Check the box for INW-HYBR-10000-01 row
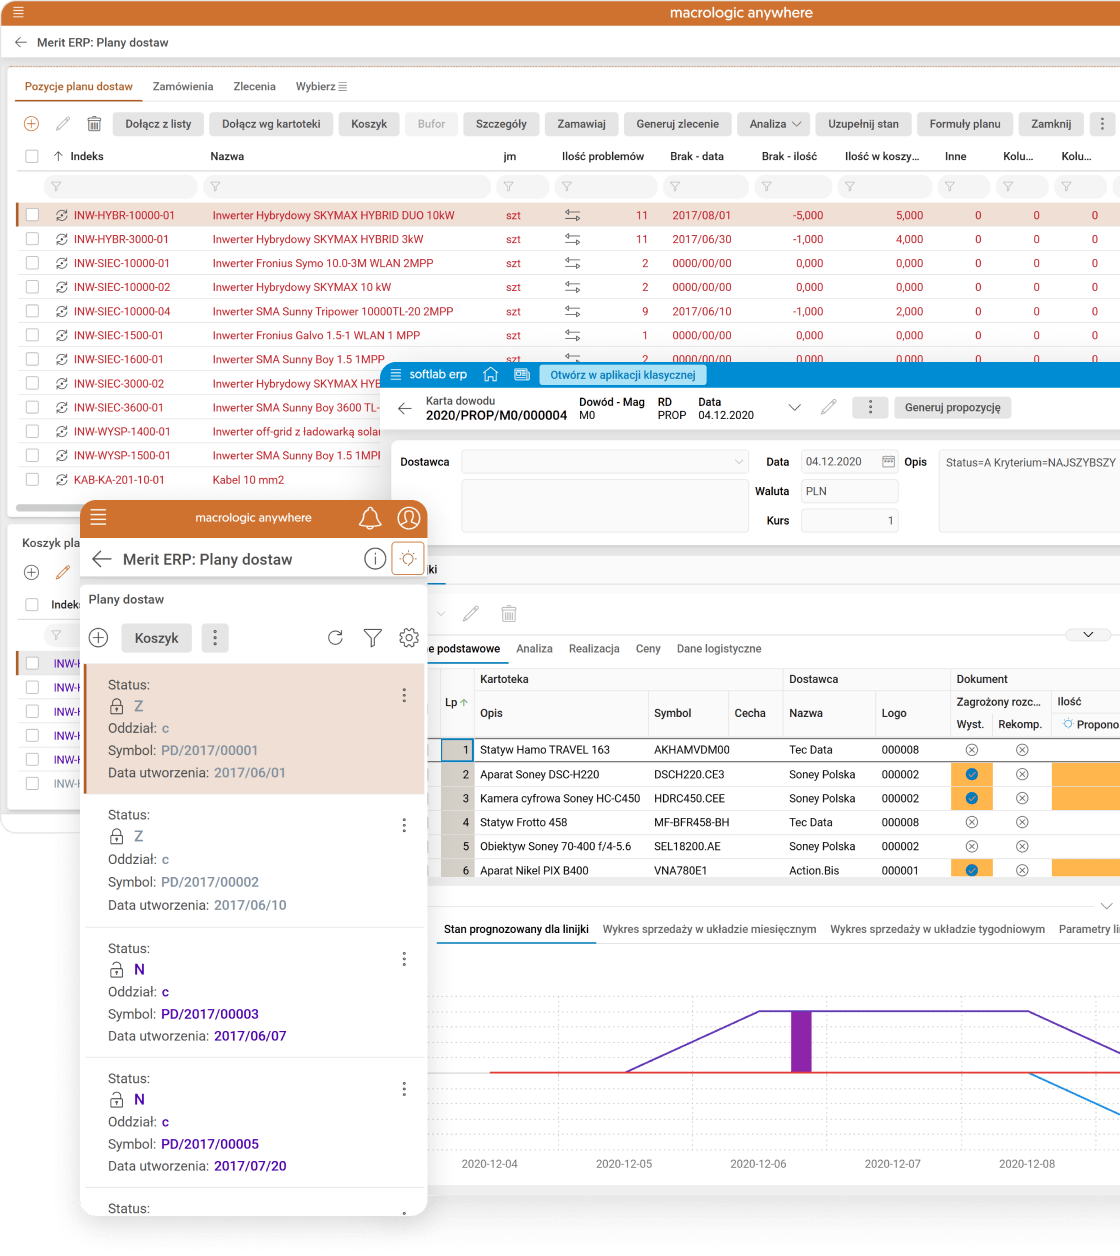The image size is (1120, 1256). pos(33,215)
